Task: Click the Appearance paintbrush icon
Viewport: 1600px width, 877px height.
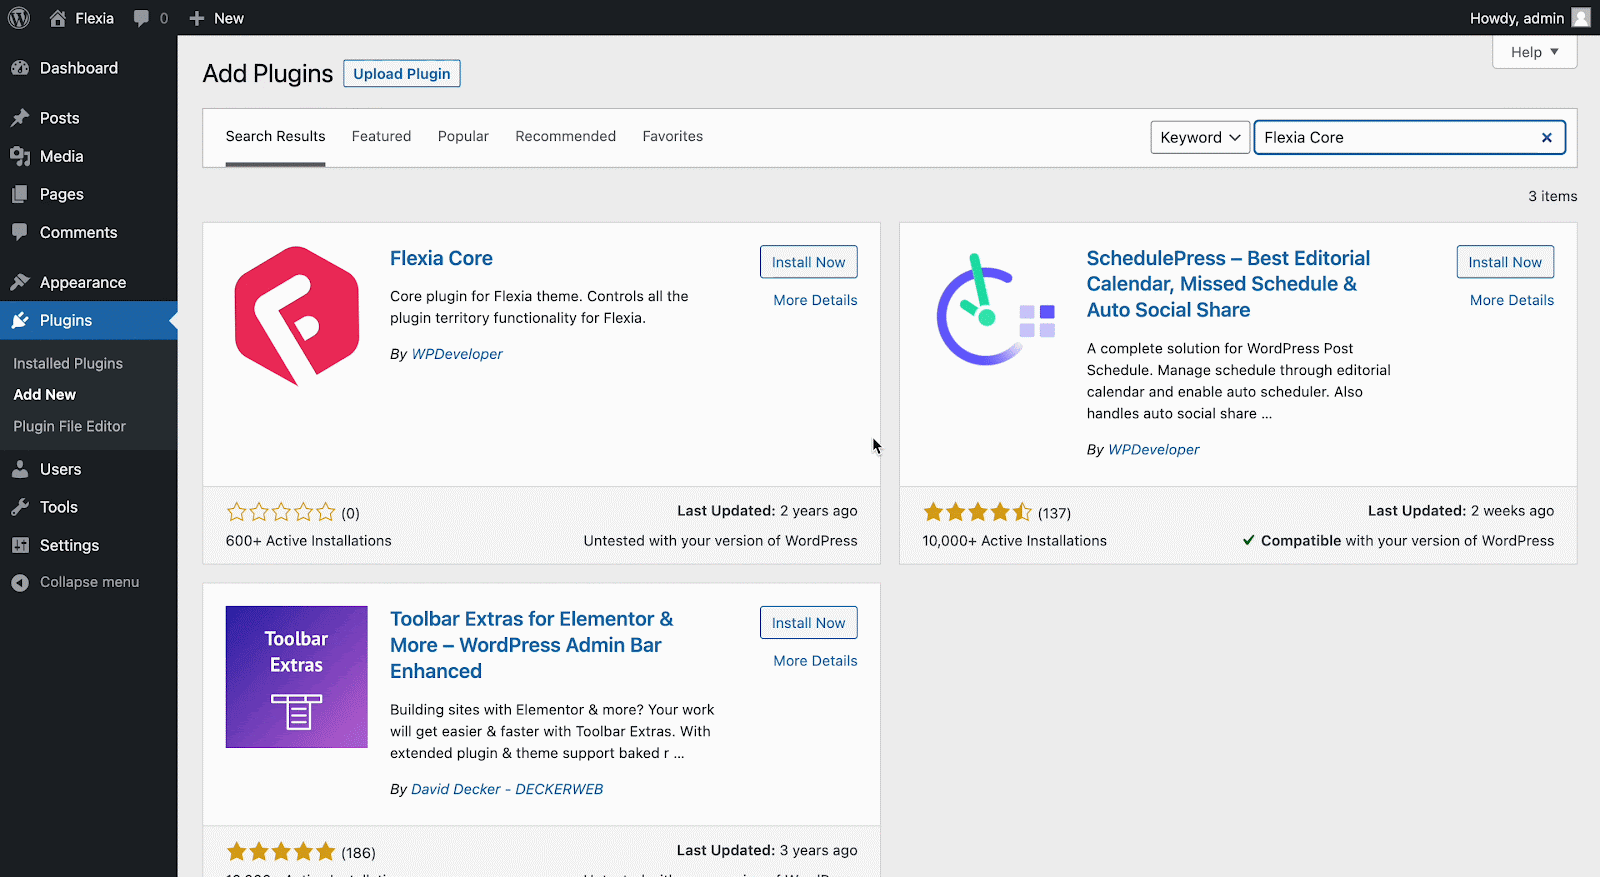Action: tap(20, 282)
